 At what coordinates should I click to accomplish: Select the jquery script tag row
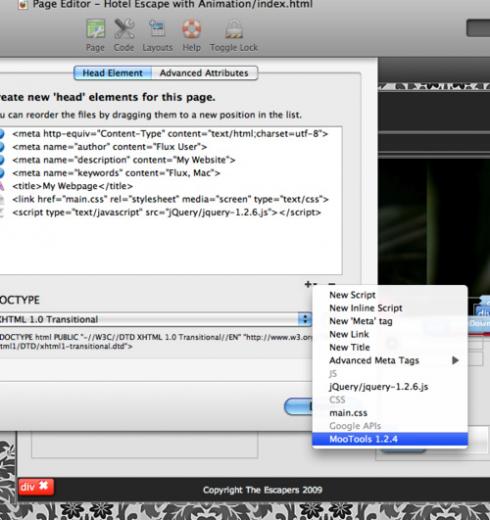(x=170, y=212)
